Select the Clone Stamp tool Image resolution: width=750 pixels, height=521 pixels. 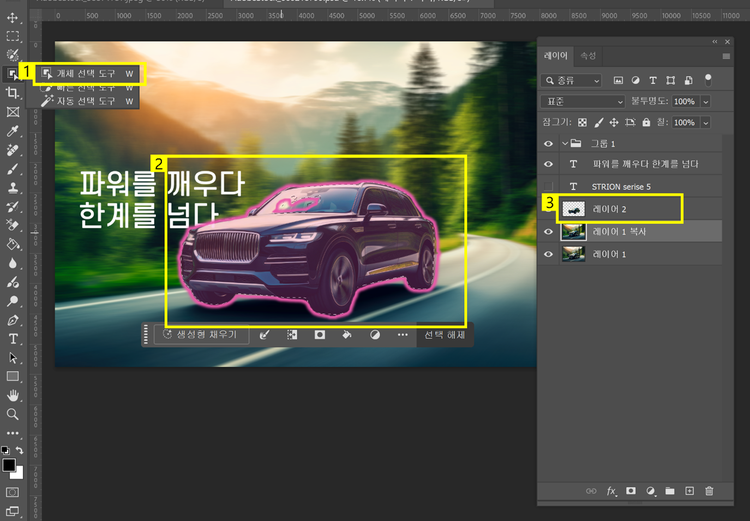point(12,188)
